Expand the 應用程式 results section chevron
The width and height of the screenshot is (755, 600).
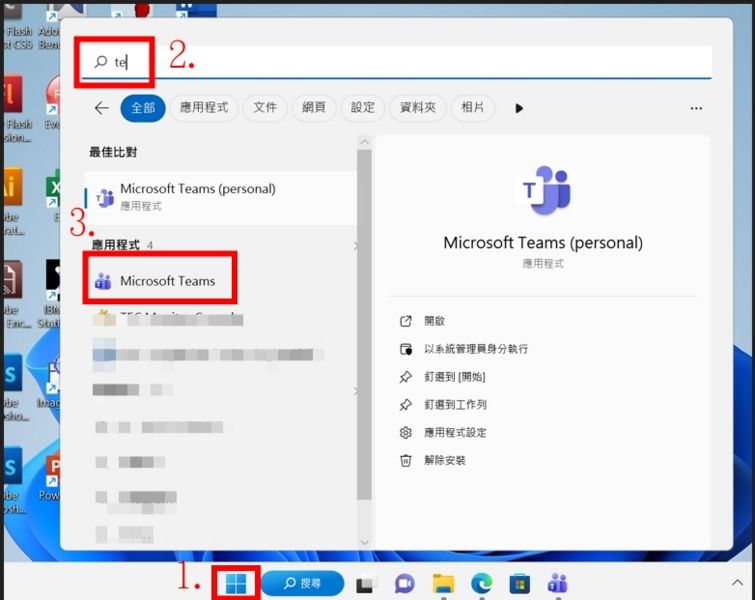tap(355, 245)
